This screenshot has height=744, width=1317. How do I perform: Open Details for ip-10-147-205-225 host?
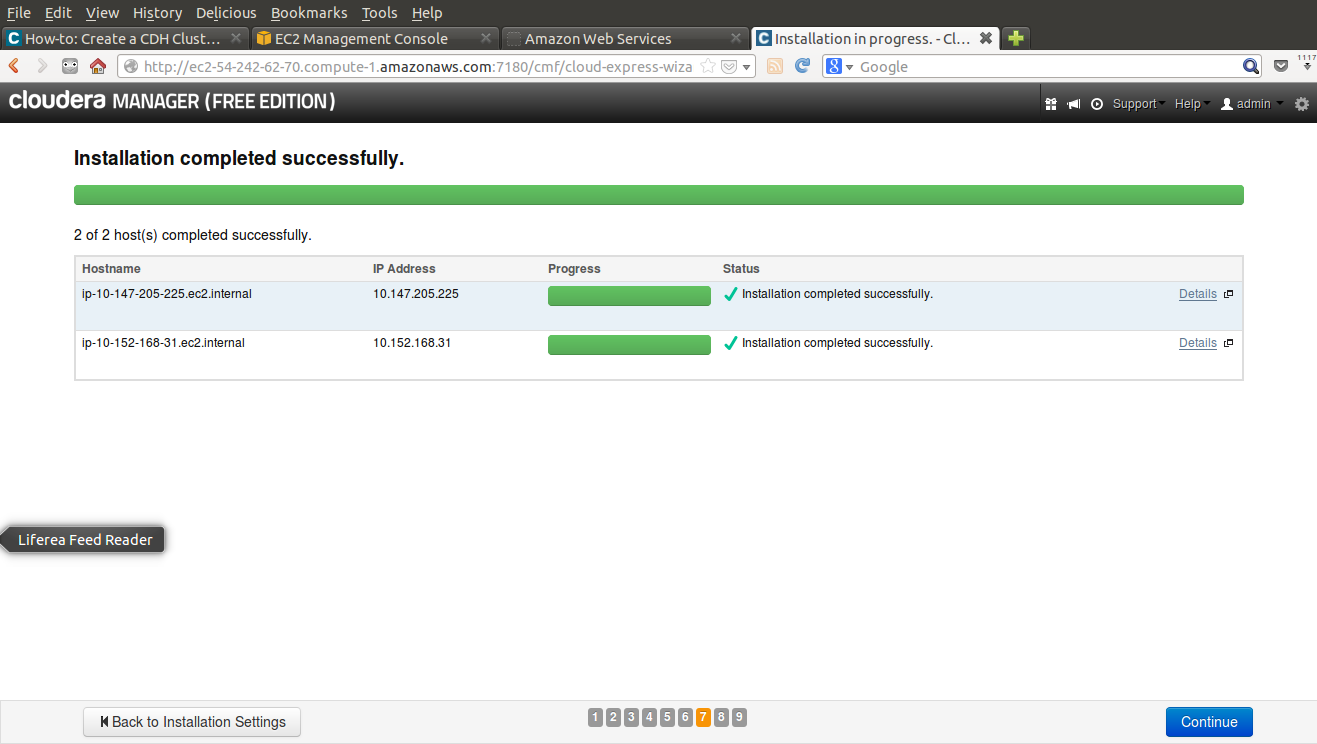[1198, 294]
